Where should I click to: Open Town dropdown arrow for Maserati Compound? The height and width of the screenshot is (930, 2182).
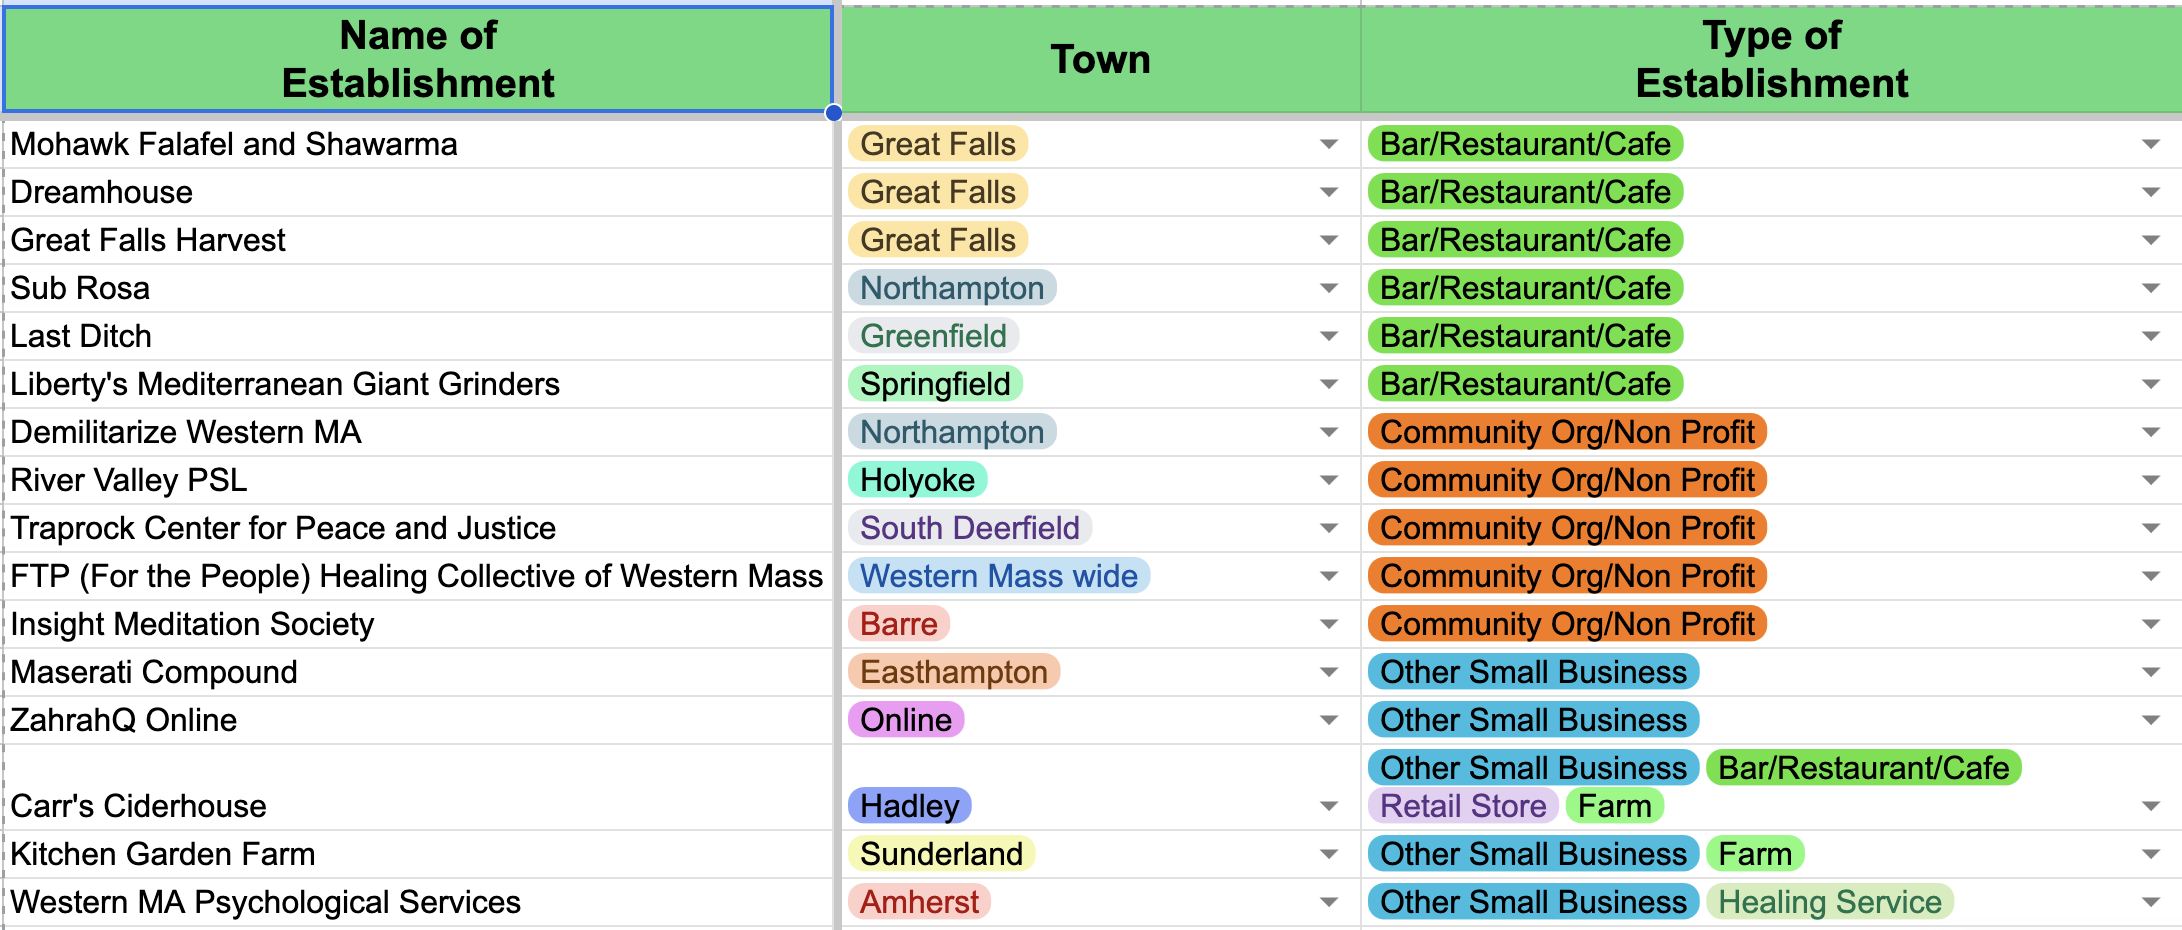[x=1329, y=672]
